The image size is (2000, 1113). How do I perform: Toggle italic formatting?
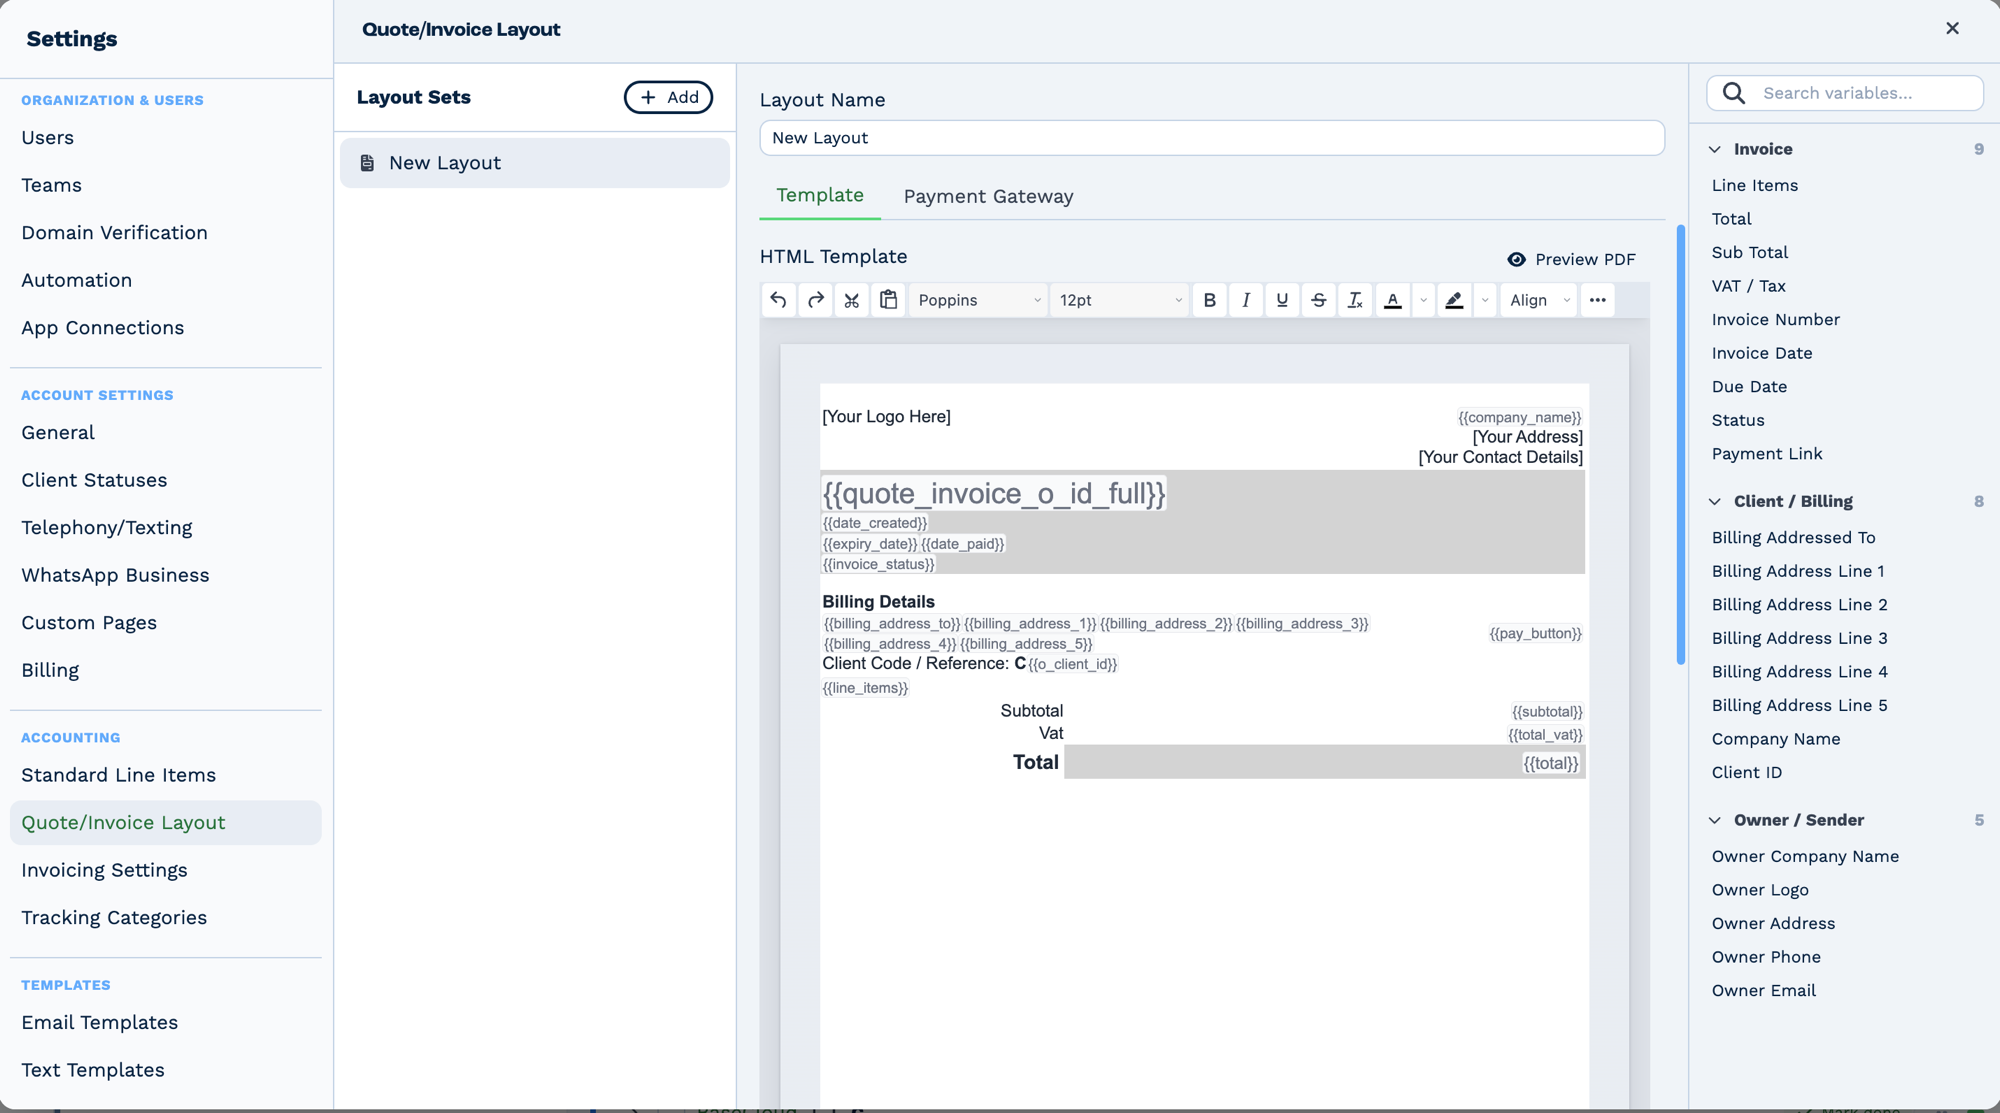coord(1246,300)
